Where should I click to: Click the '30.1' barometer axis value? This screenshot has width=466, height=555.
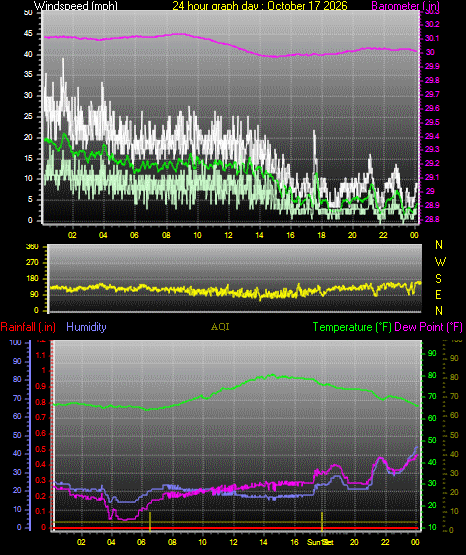pos(432,38)
